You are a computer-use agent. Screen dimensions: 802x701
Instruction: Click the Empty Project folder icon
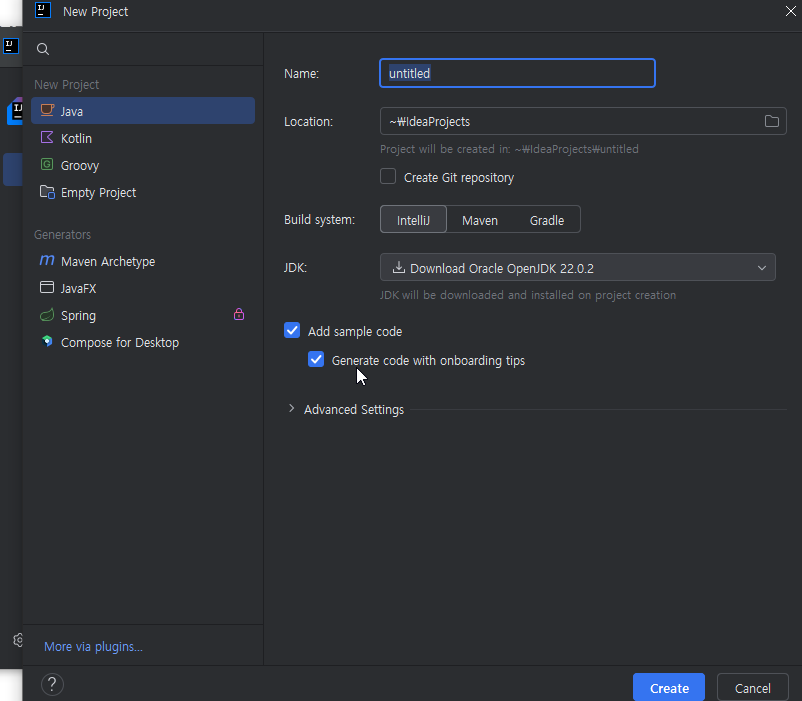(x=47, y=192)
